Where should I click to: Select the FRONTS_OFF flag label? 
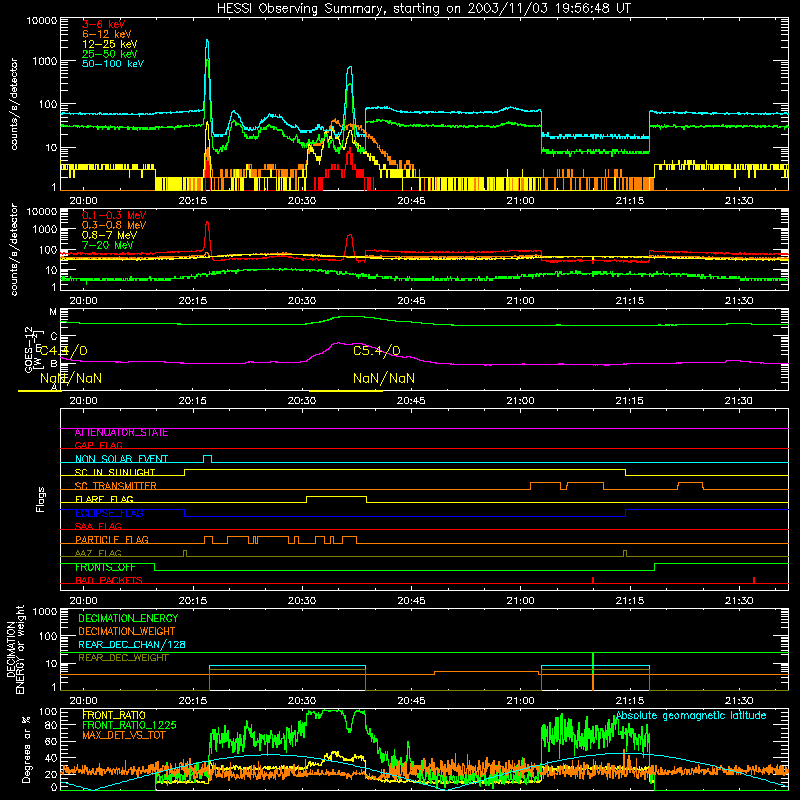[x=105, y=567]
